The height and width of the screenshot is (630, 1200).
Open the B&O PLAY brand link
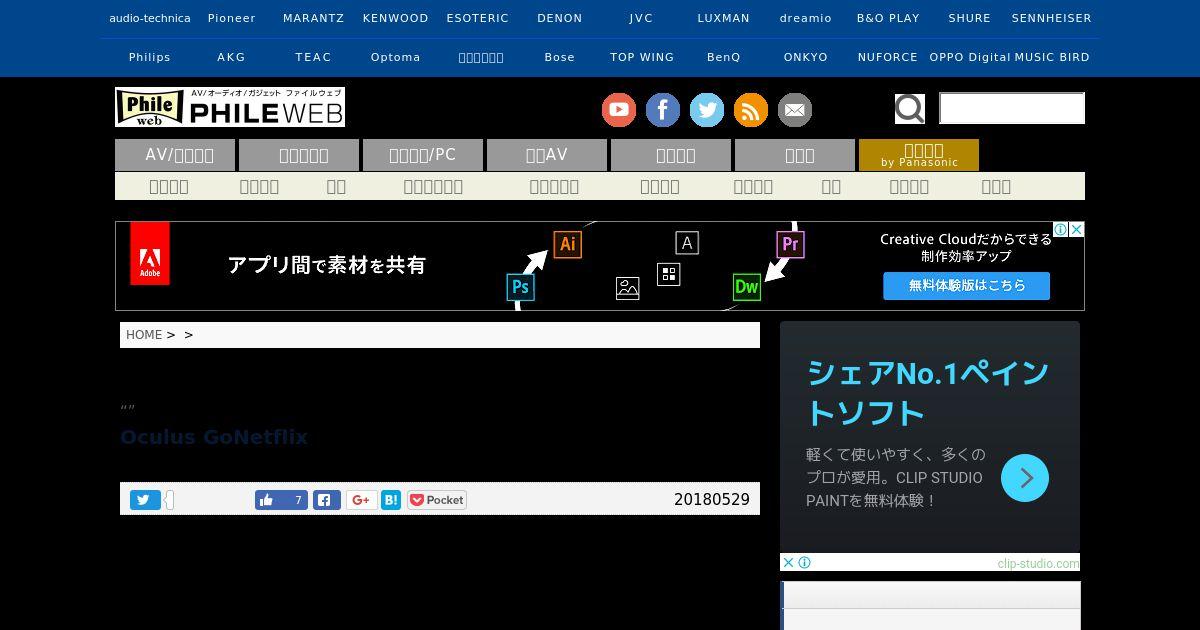click(888, 18)
